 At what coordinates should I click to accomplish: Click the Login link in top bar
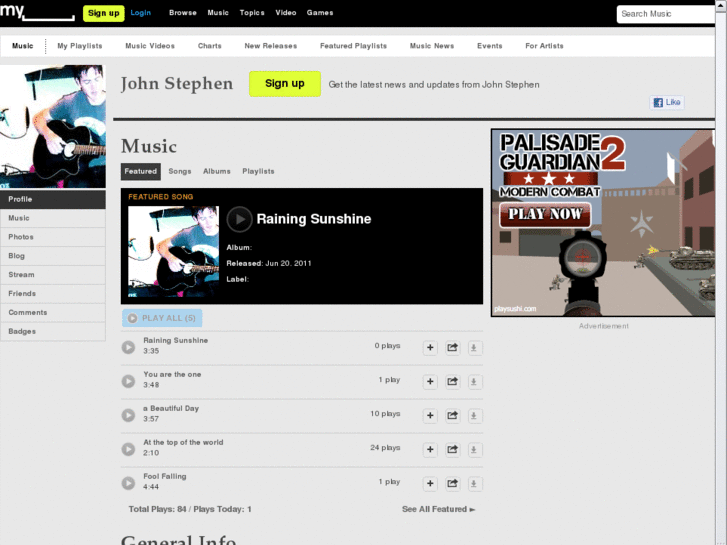(140, 13)
